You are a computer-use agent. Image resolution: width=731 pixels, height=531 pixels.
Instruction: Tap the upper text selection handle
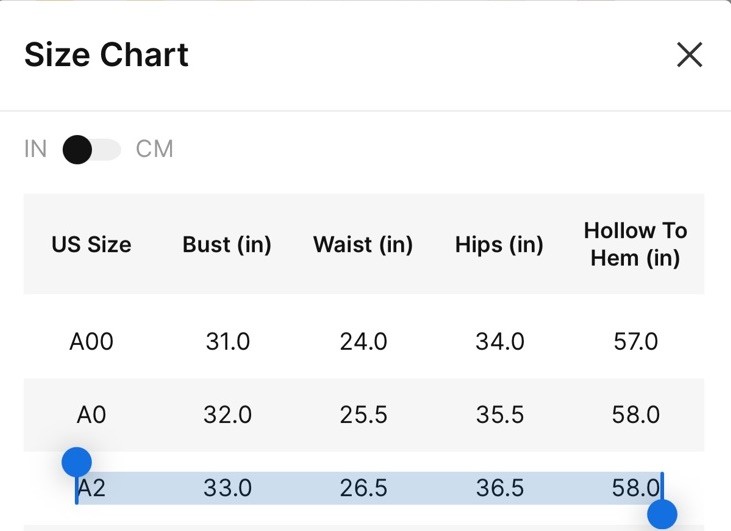pos(76,462)
